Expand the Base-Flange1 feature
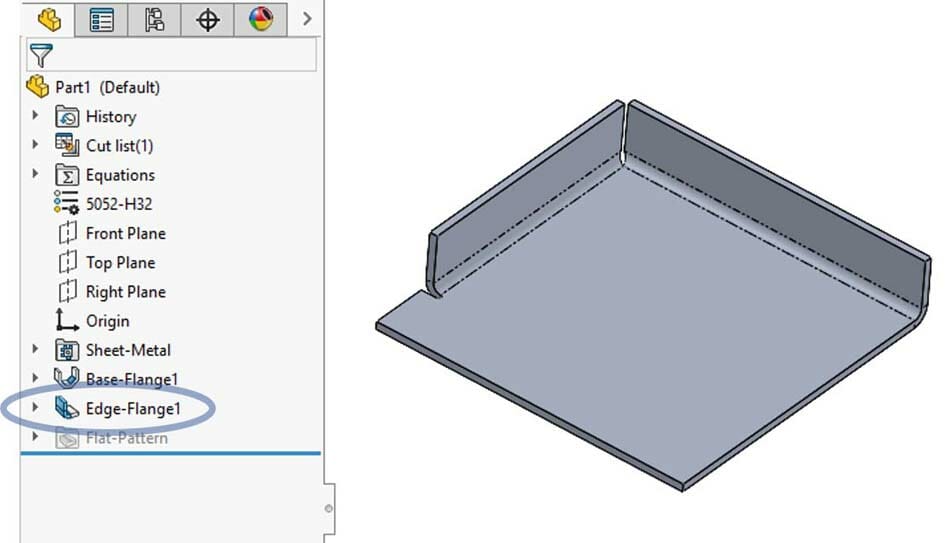The width and height of the screenshot is (950, 543). pyautogui.click(x=35, y=378)
